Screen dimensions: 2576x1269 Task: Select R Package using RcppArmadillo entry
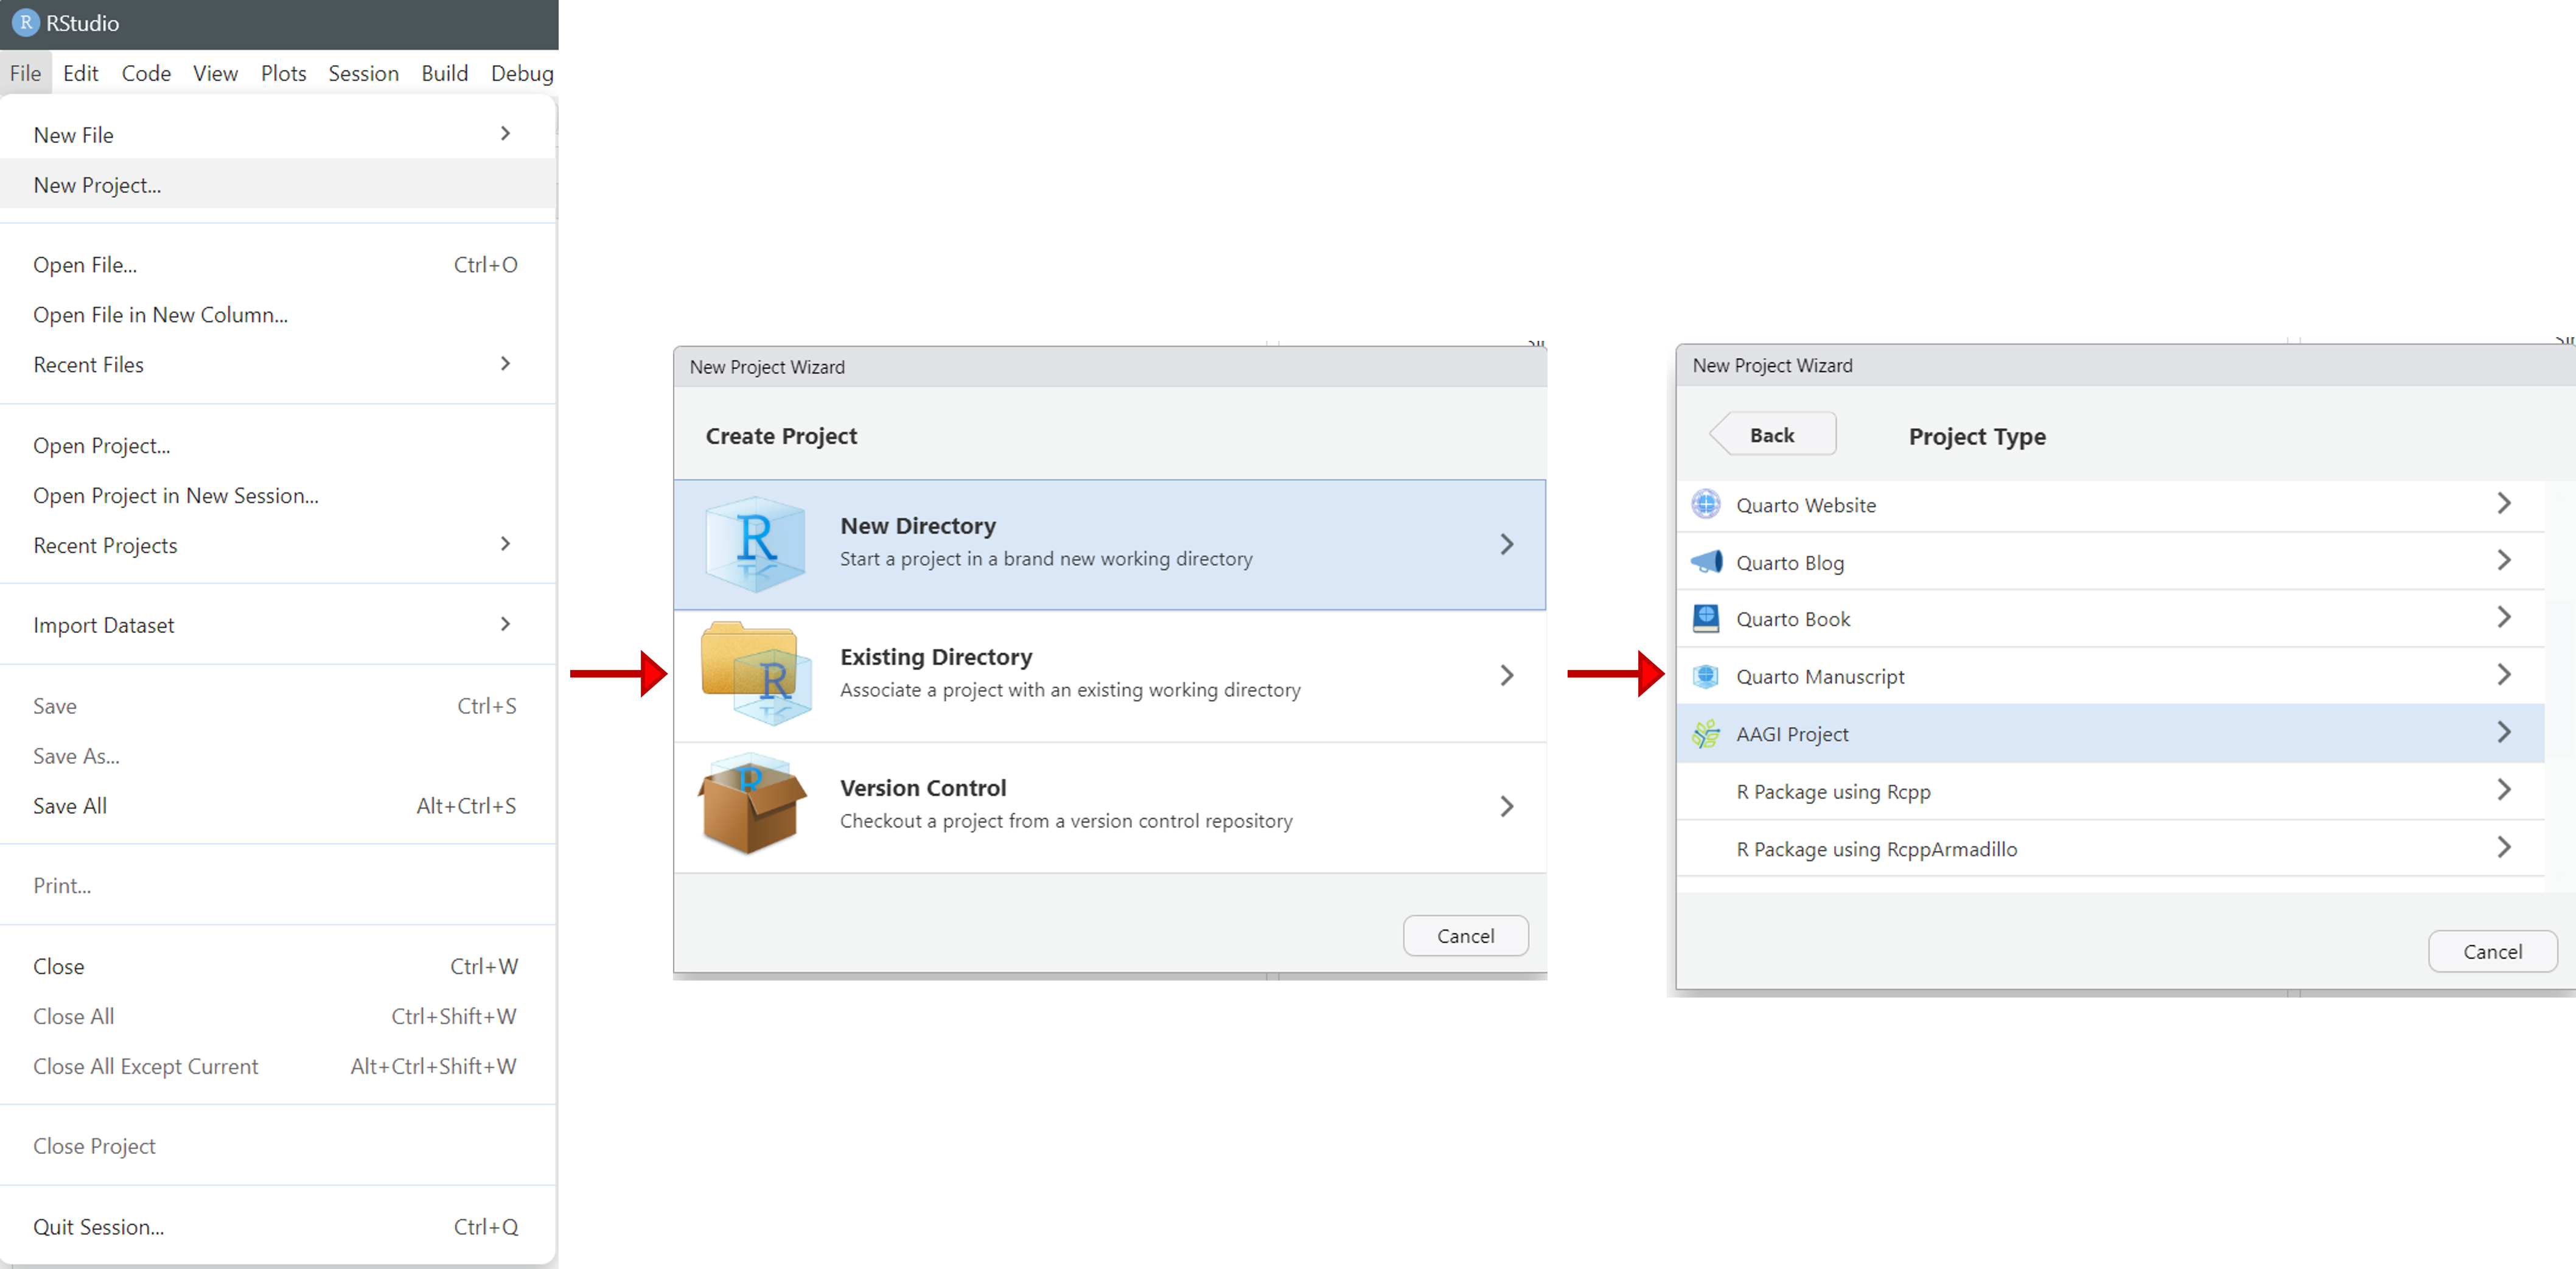(1876, 848)
